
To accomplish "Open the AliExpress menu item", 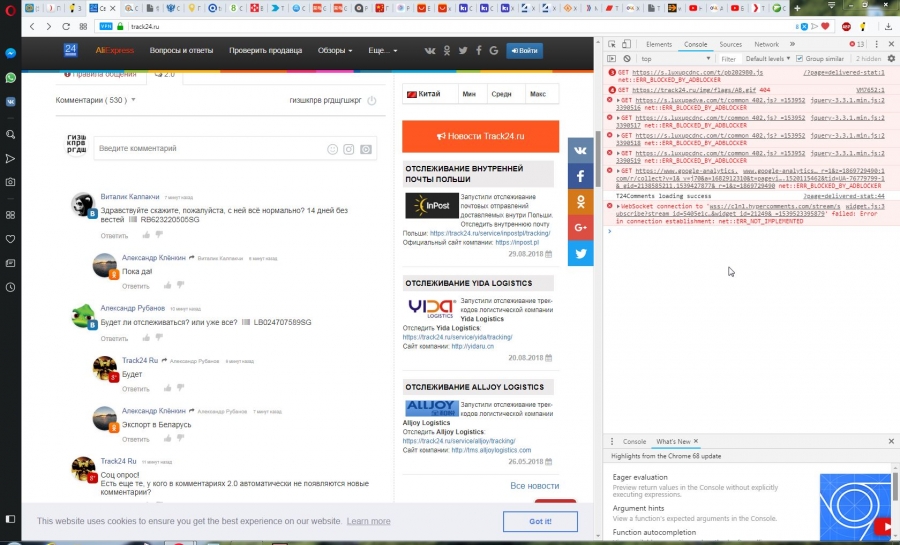I will pyautogui.click(x=114, y=50).
